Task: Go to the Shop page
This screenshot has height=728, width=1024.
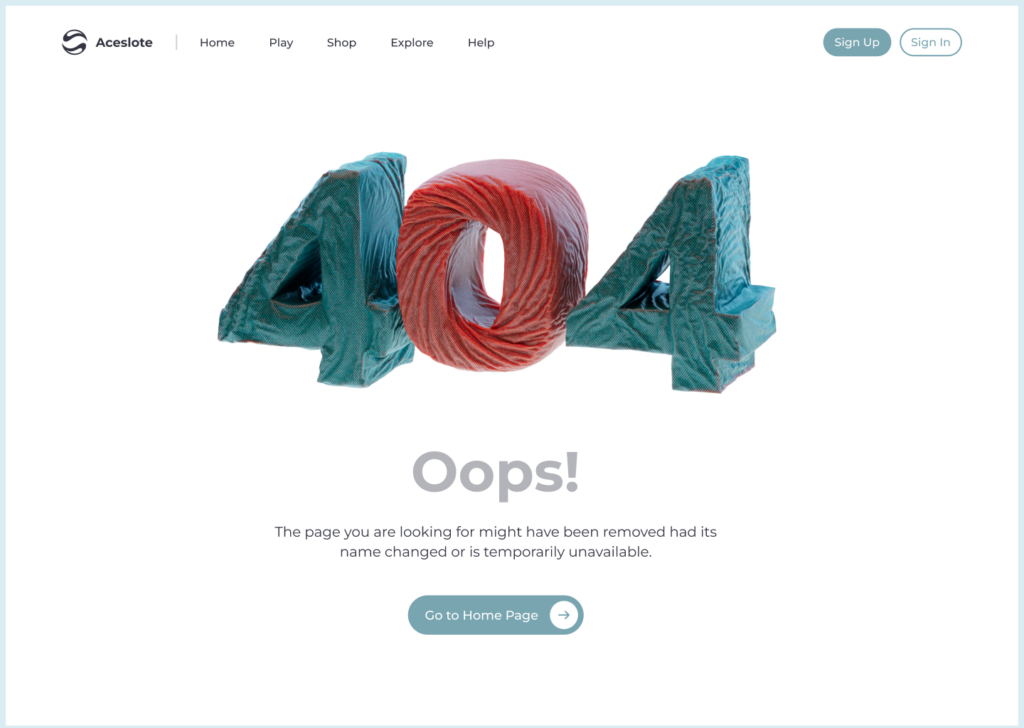Action: (x=342, y=42)
